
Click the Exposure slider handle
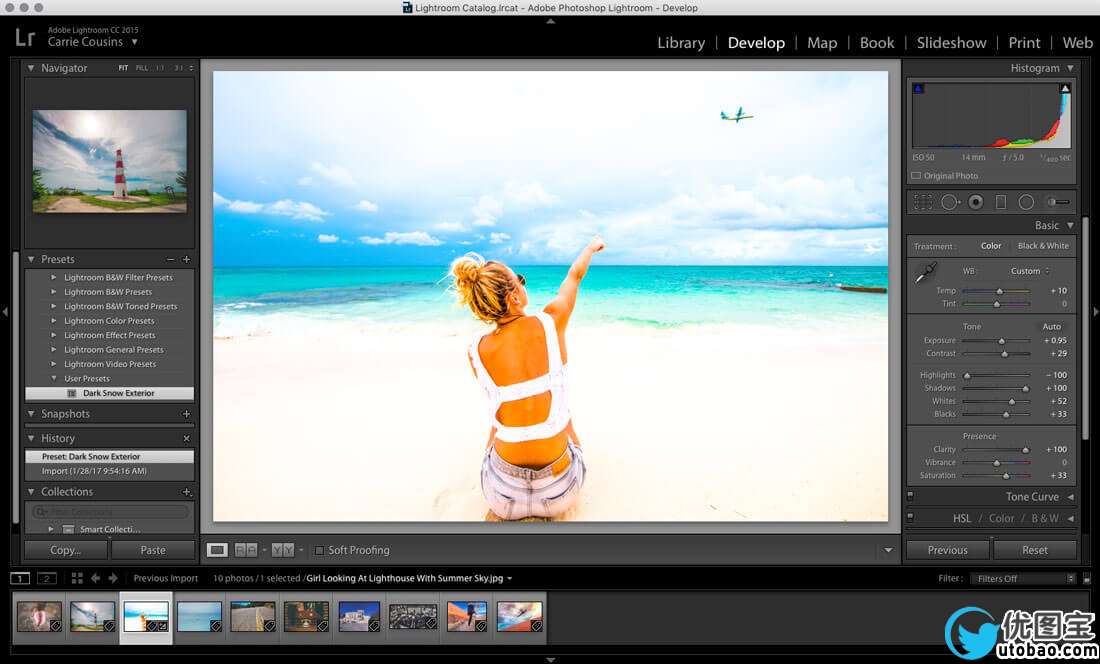[x=1002, y=341]
